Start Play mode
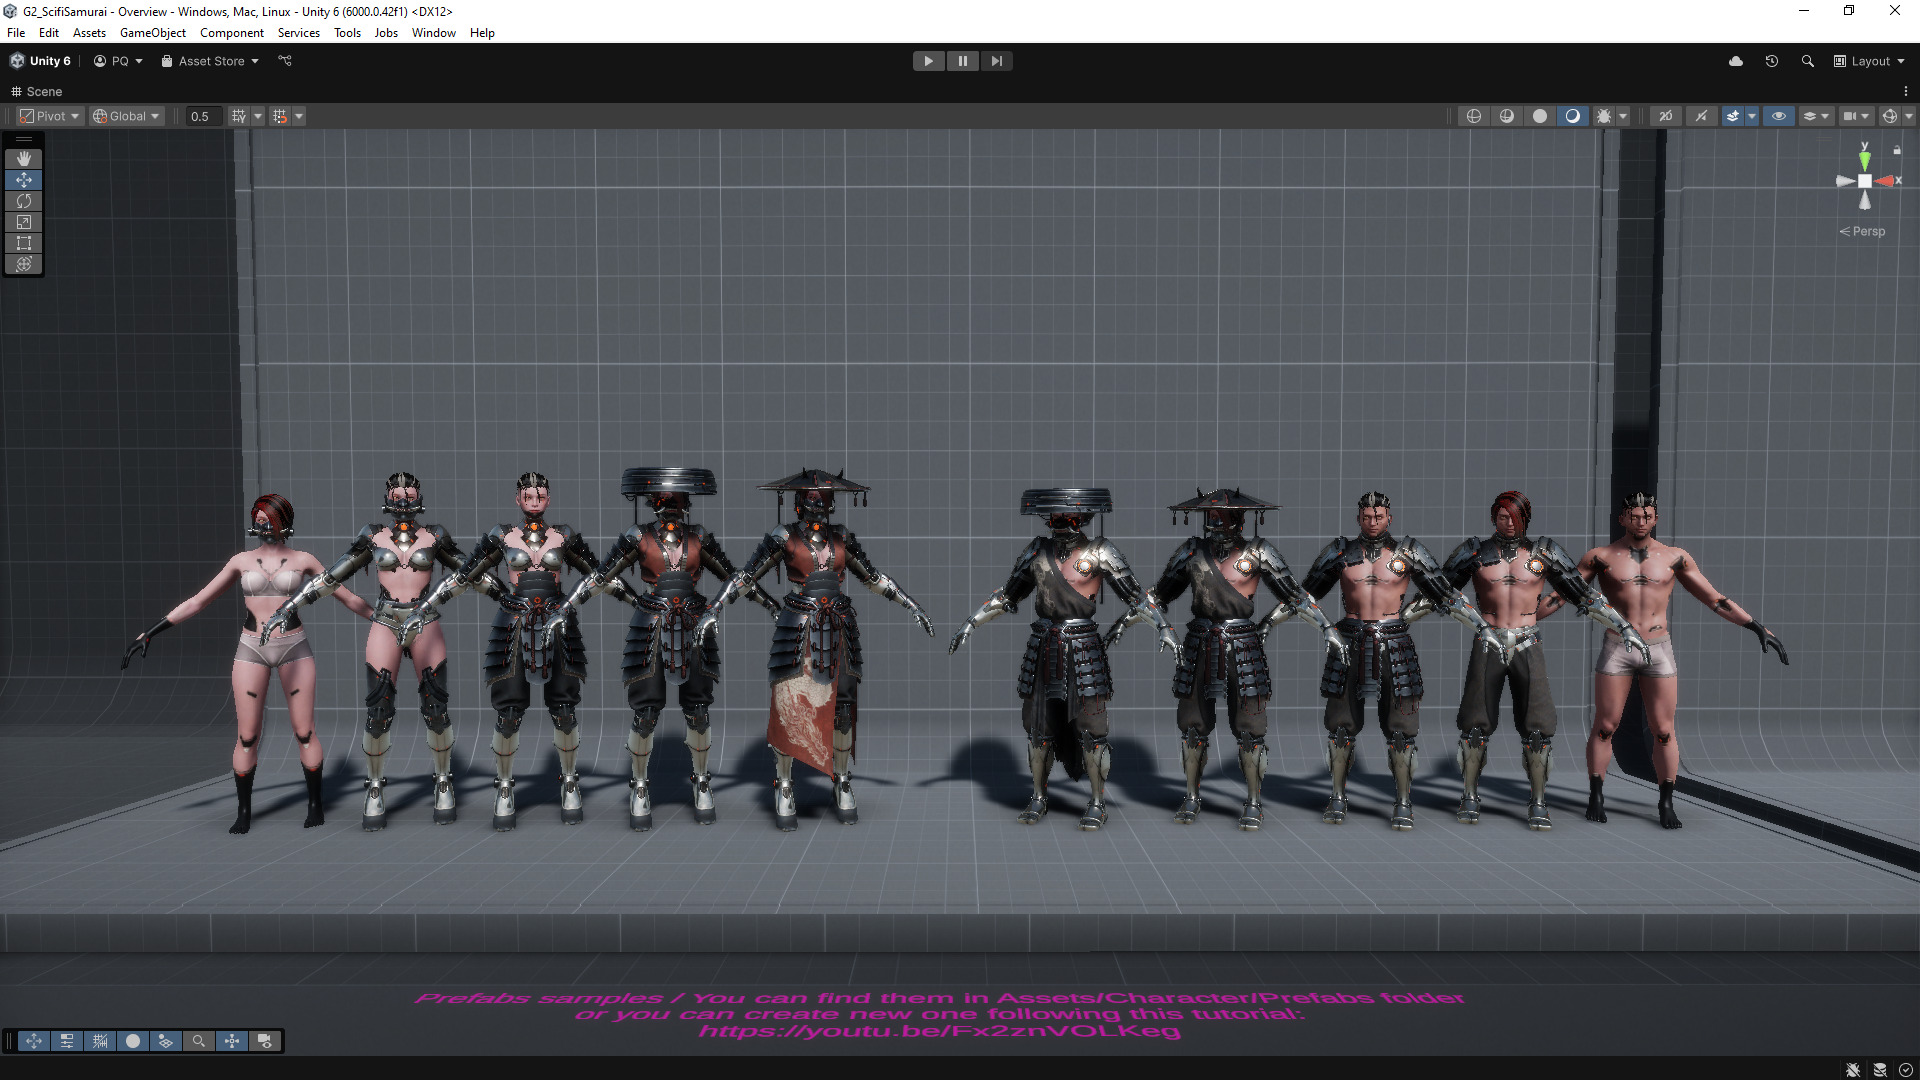The width and height of the screenshot is (1920, 1080). 928,61
